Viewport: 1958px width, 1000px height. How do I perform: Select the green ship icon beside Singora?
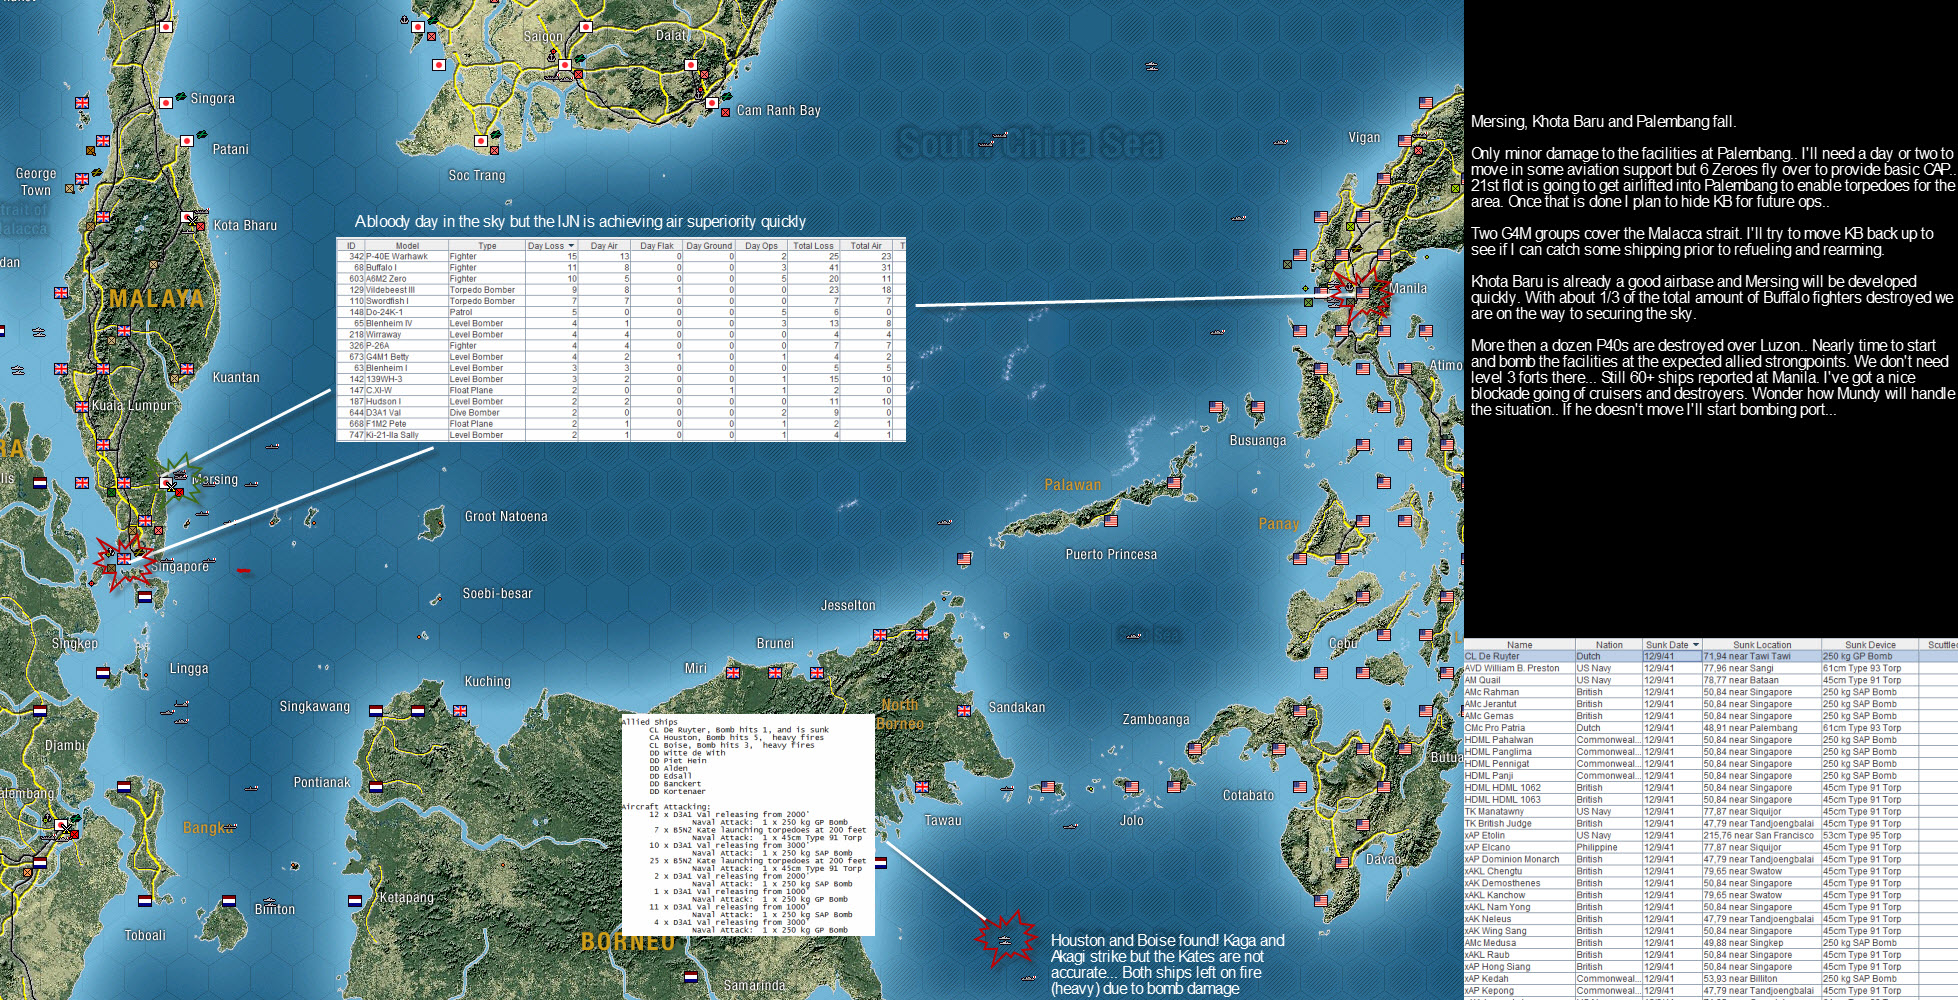click(x=181, y=97)
